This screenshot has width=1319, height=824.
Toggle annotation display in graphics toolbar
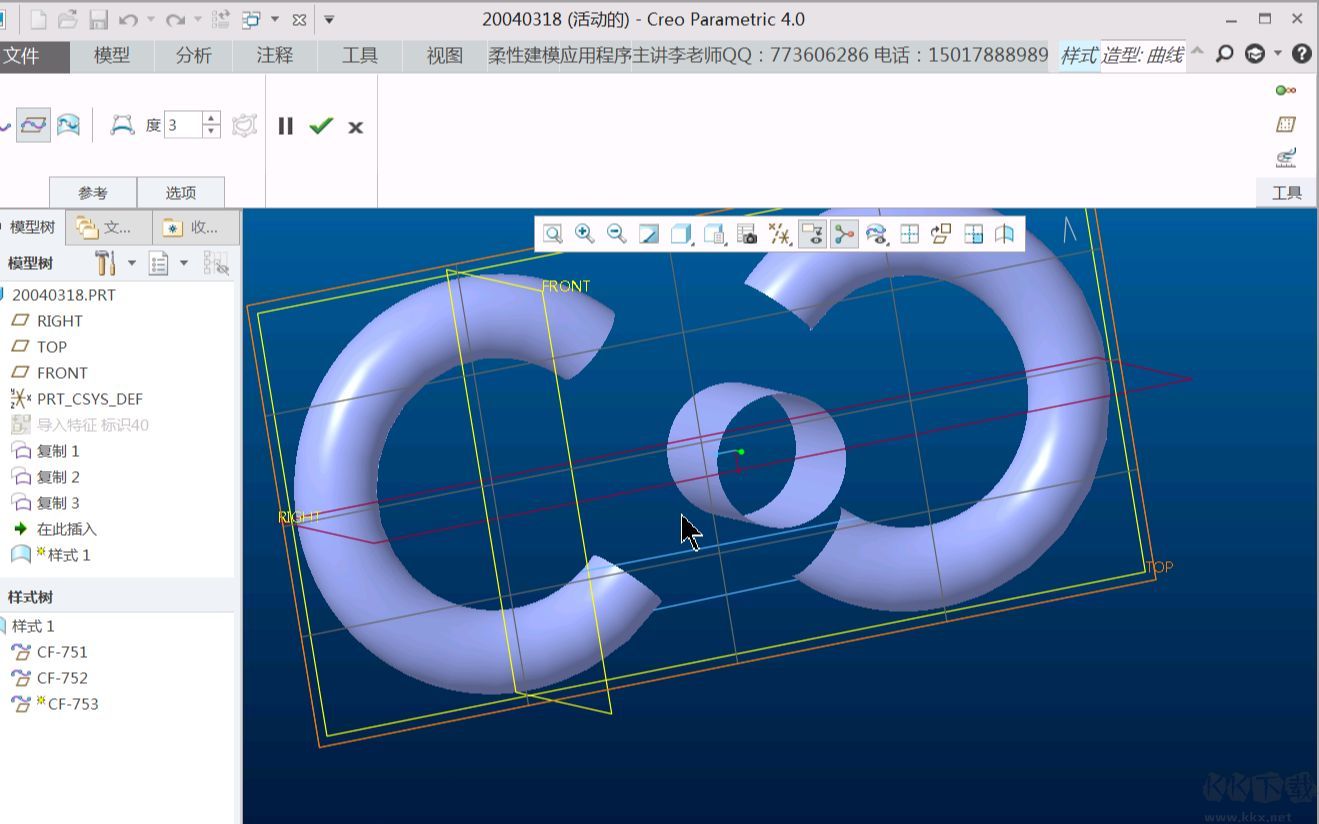812,234
